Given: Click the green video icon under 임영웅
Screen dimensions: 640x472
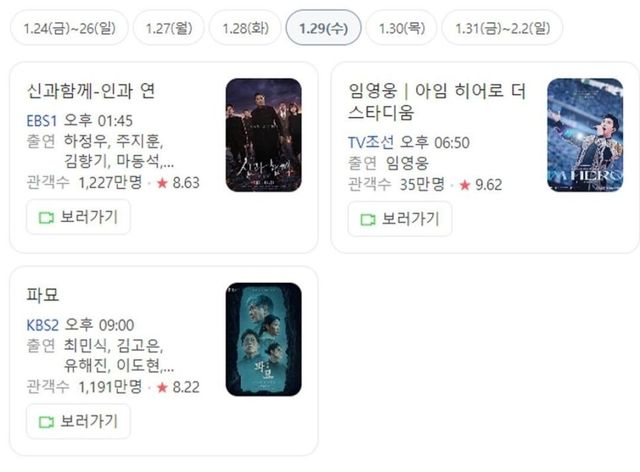Looking at the screenshot, I should 368,220.
